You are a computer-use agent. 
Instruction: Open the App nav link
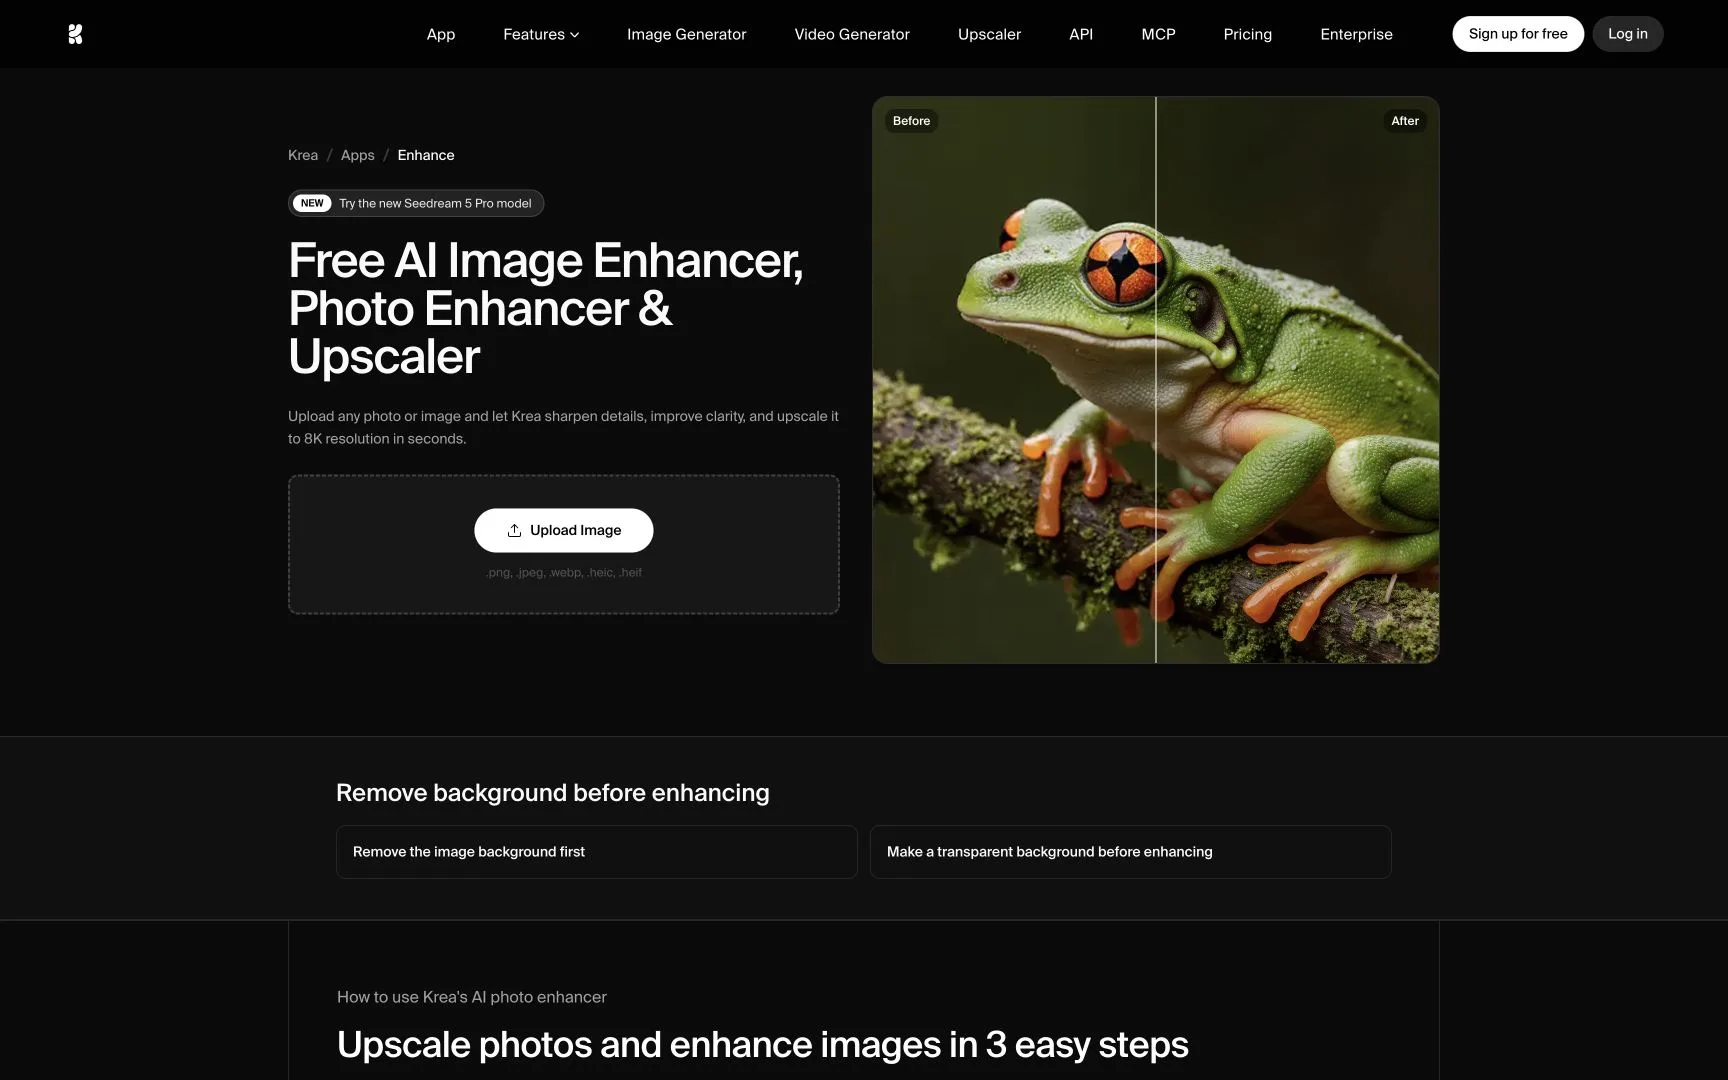[x=441, y=34]
